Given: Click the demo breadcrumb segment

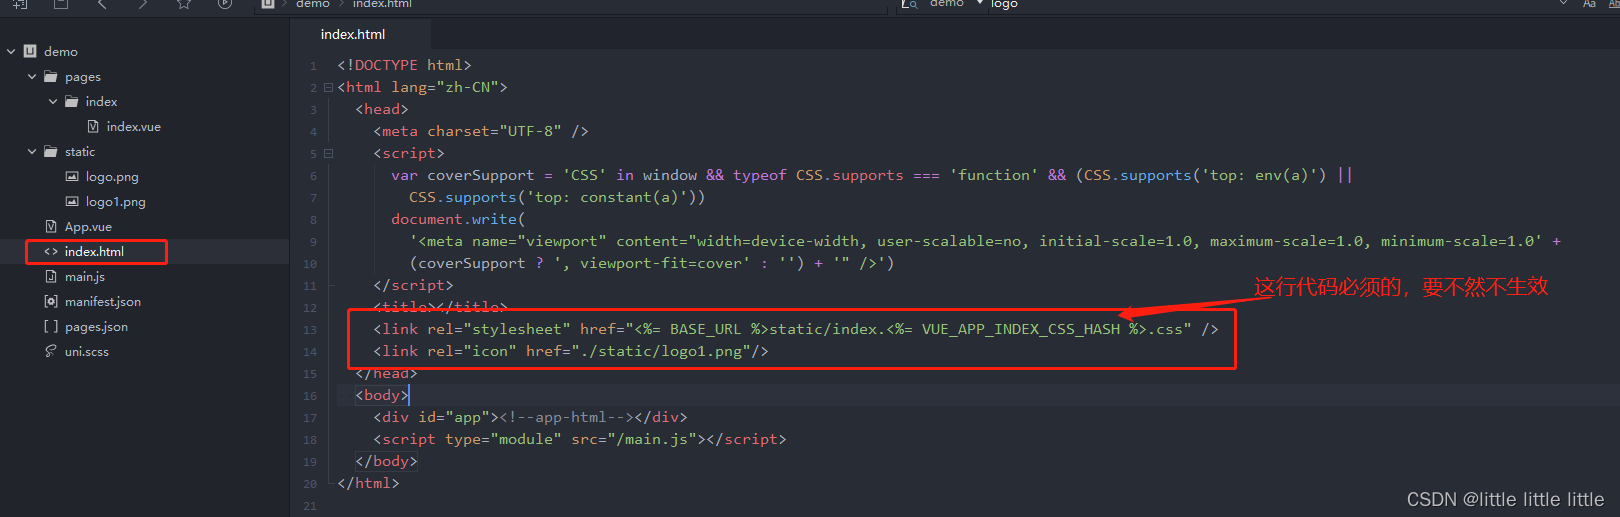Looking at the screenshot, I should pyautogui.click(x=313, y=4).
